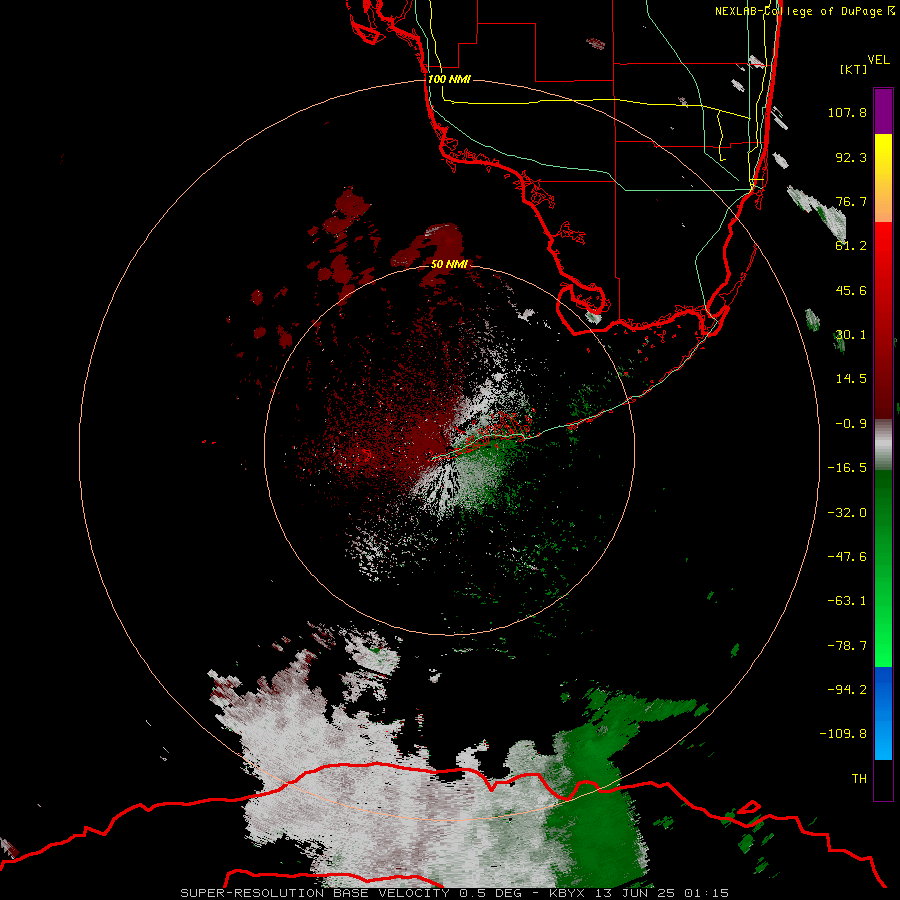
Task: Click the -78.7 velocity scale value
Action: click(x=847, y=646)
